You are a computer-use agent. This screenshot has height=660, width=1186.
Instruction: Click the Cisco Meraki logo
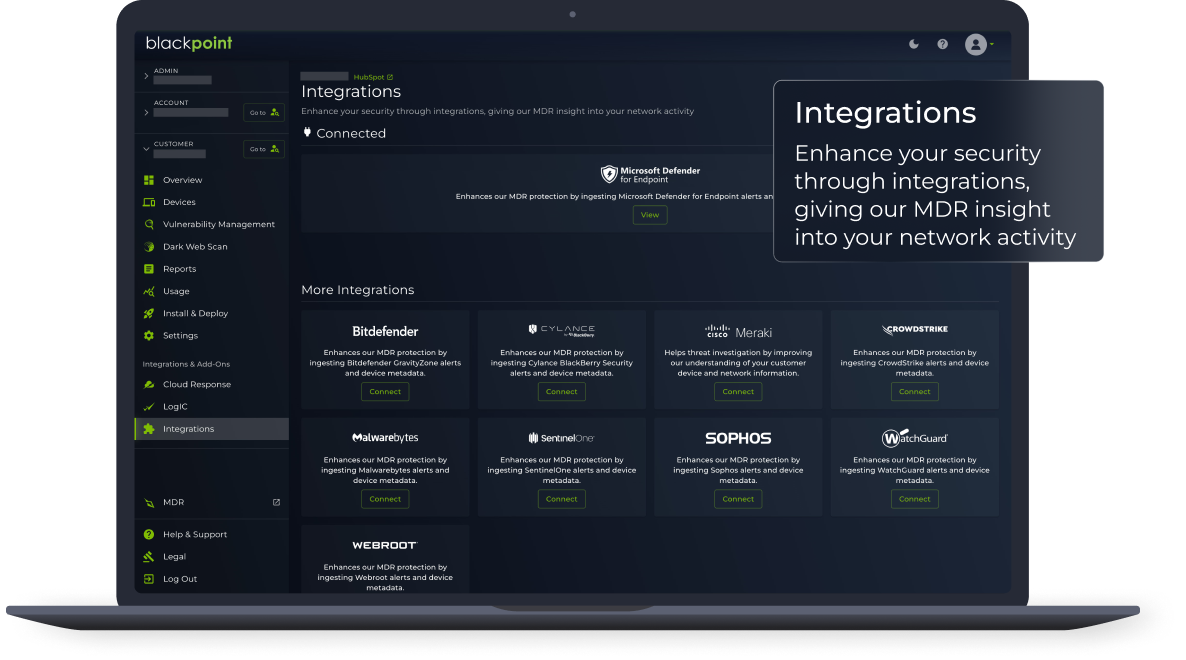(738, 332)
